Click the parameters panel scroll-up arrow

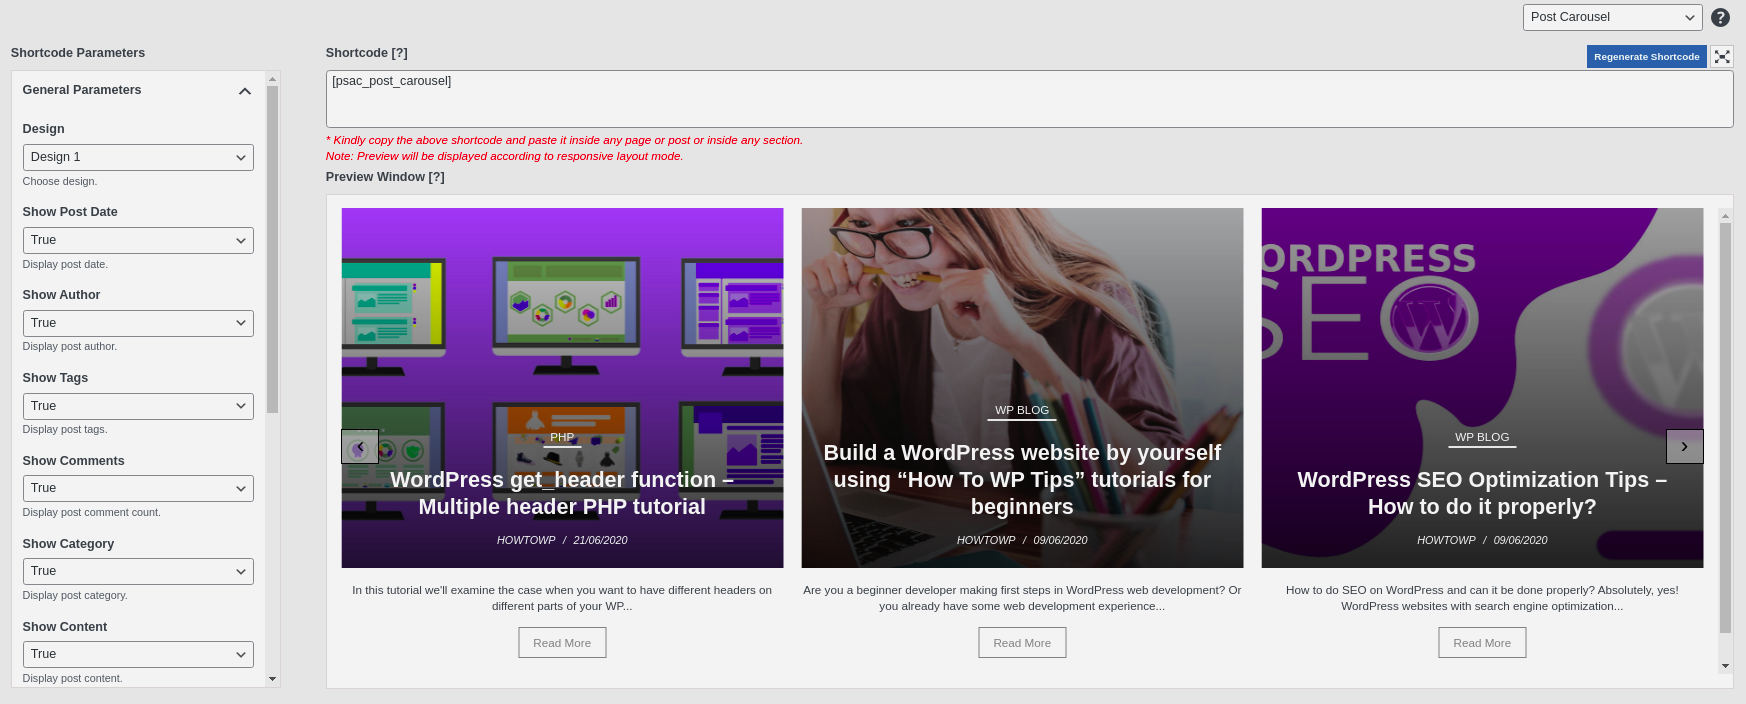click(x=272, y=78)
